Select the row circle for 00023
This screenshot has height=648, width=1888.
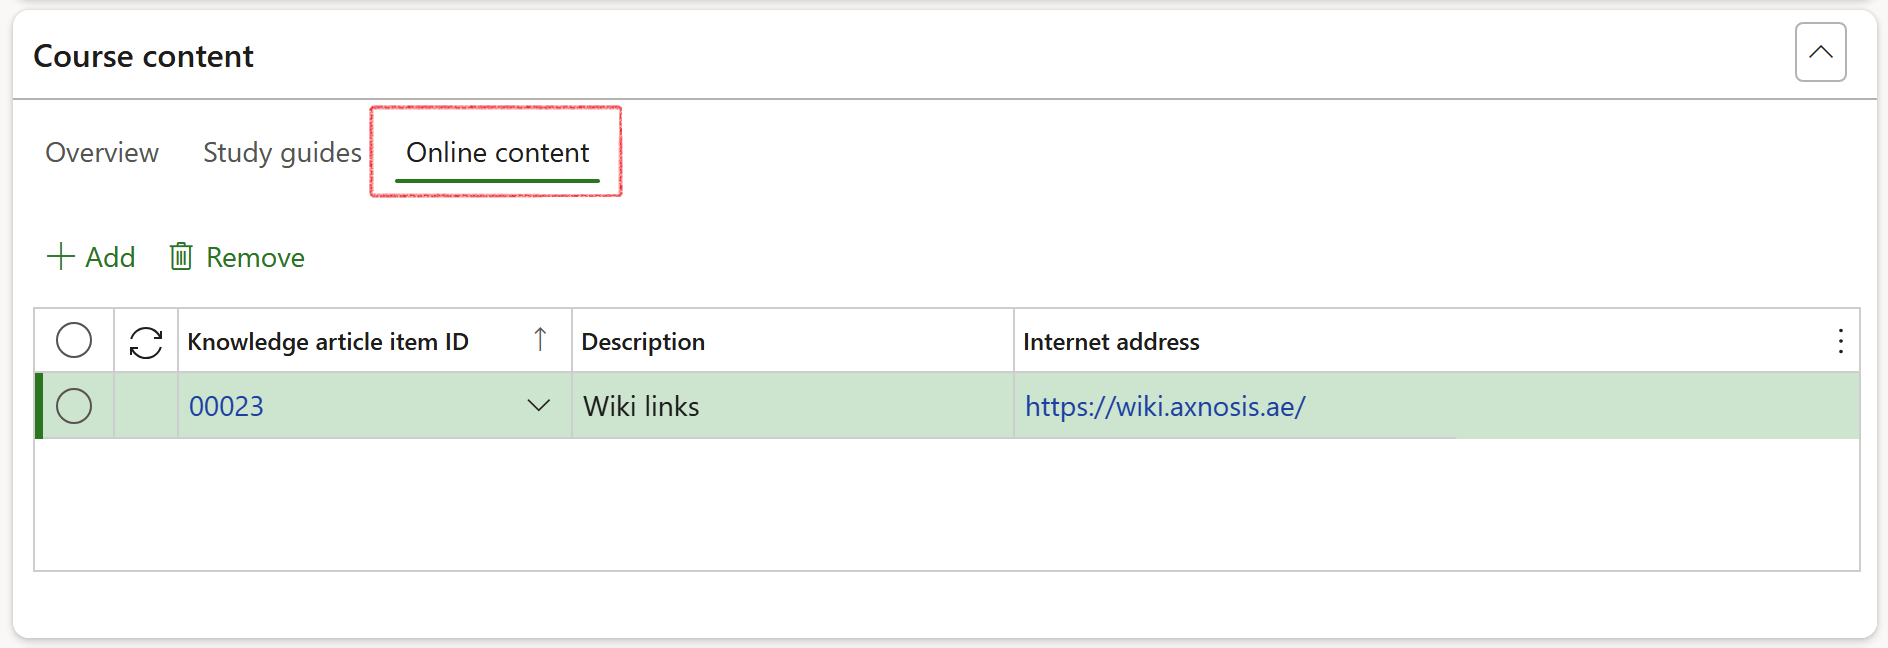click(74, 406)
